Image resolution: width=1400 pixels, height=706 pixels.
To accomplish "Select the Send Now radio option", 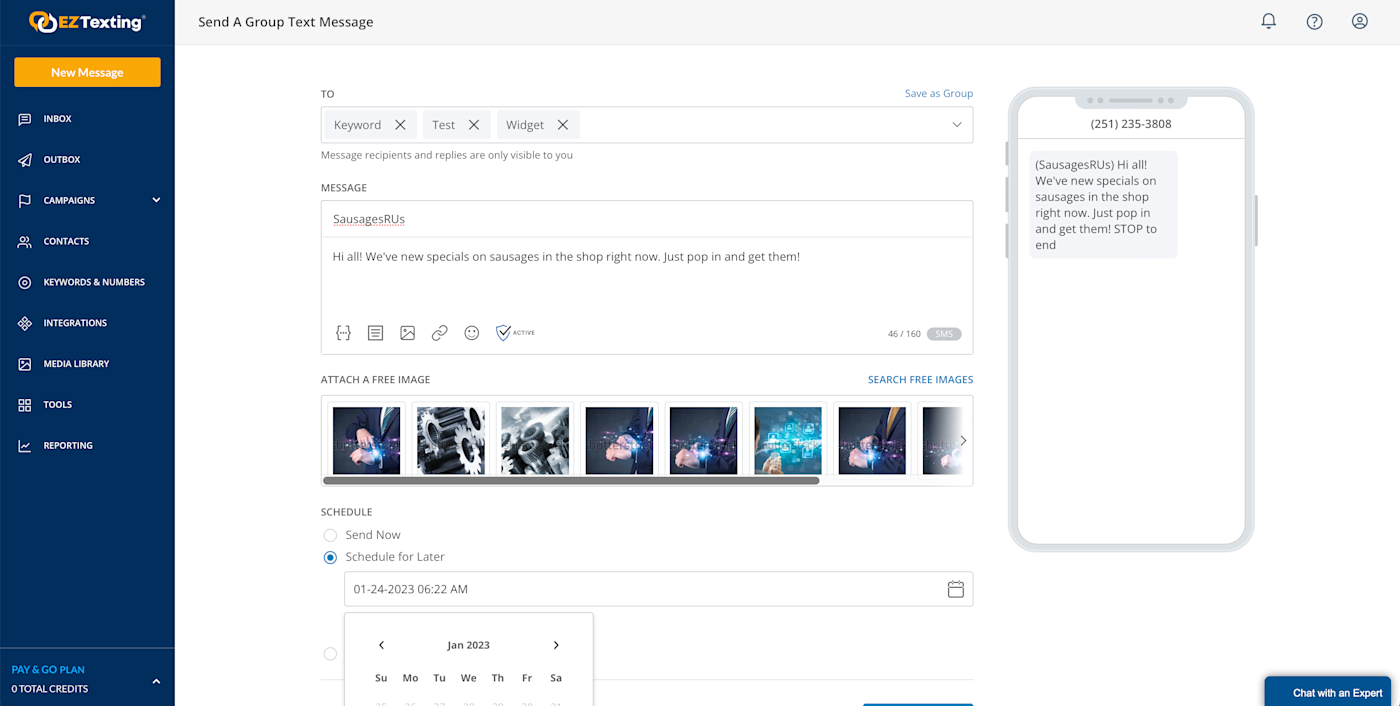I will point(330,535).
